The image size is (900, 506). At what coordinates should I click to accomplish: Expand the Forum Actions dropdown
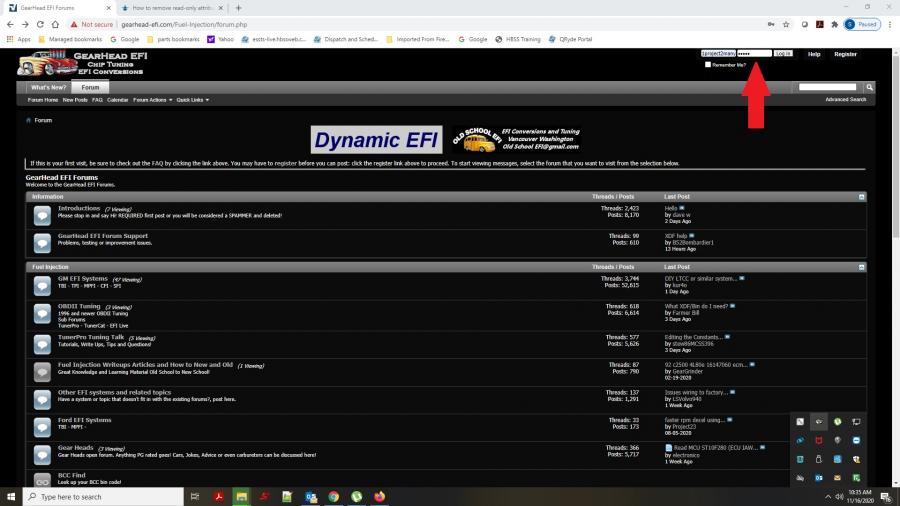[153, 100]
